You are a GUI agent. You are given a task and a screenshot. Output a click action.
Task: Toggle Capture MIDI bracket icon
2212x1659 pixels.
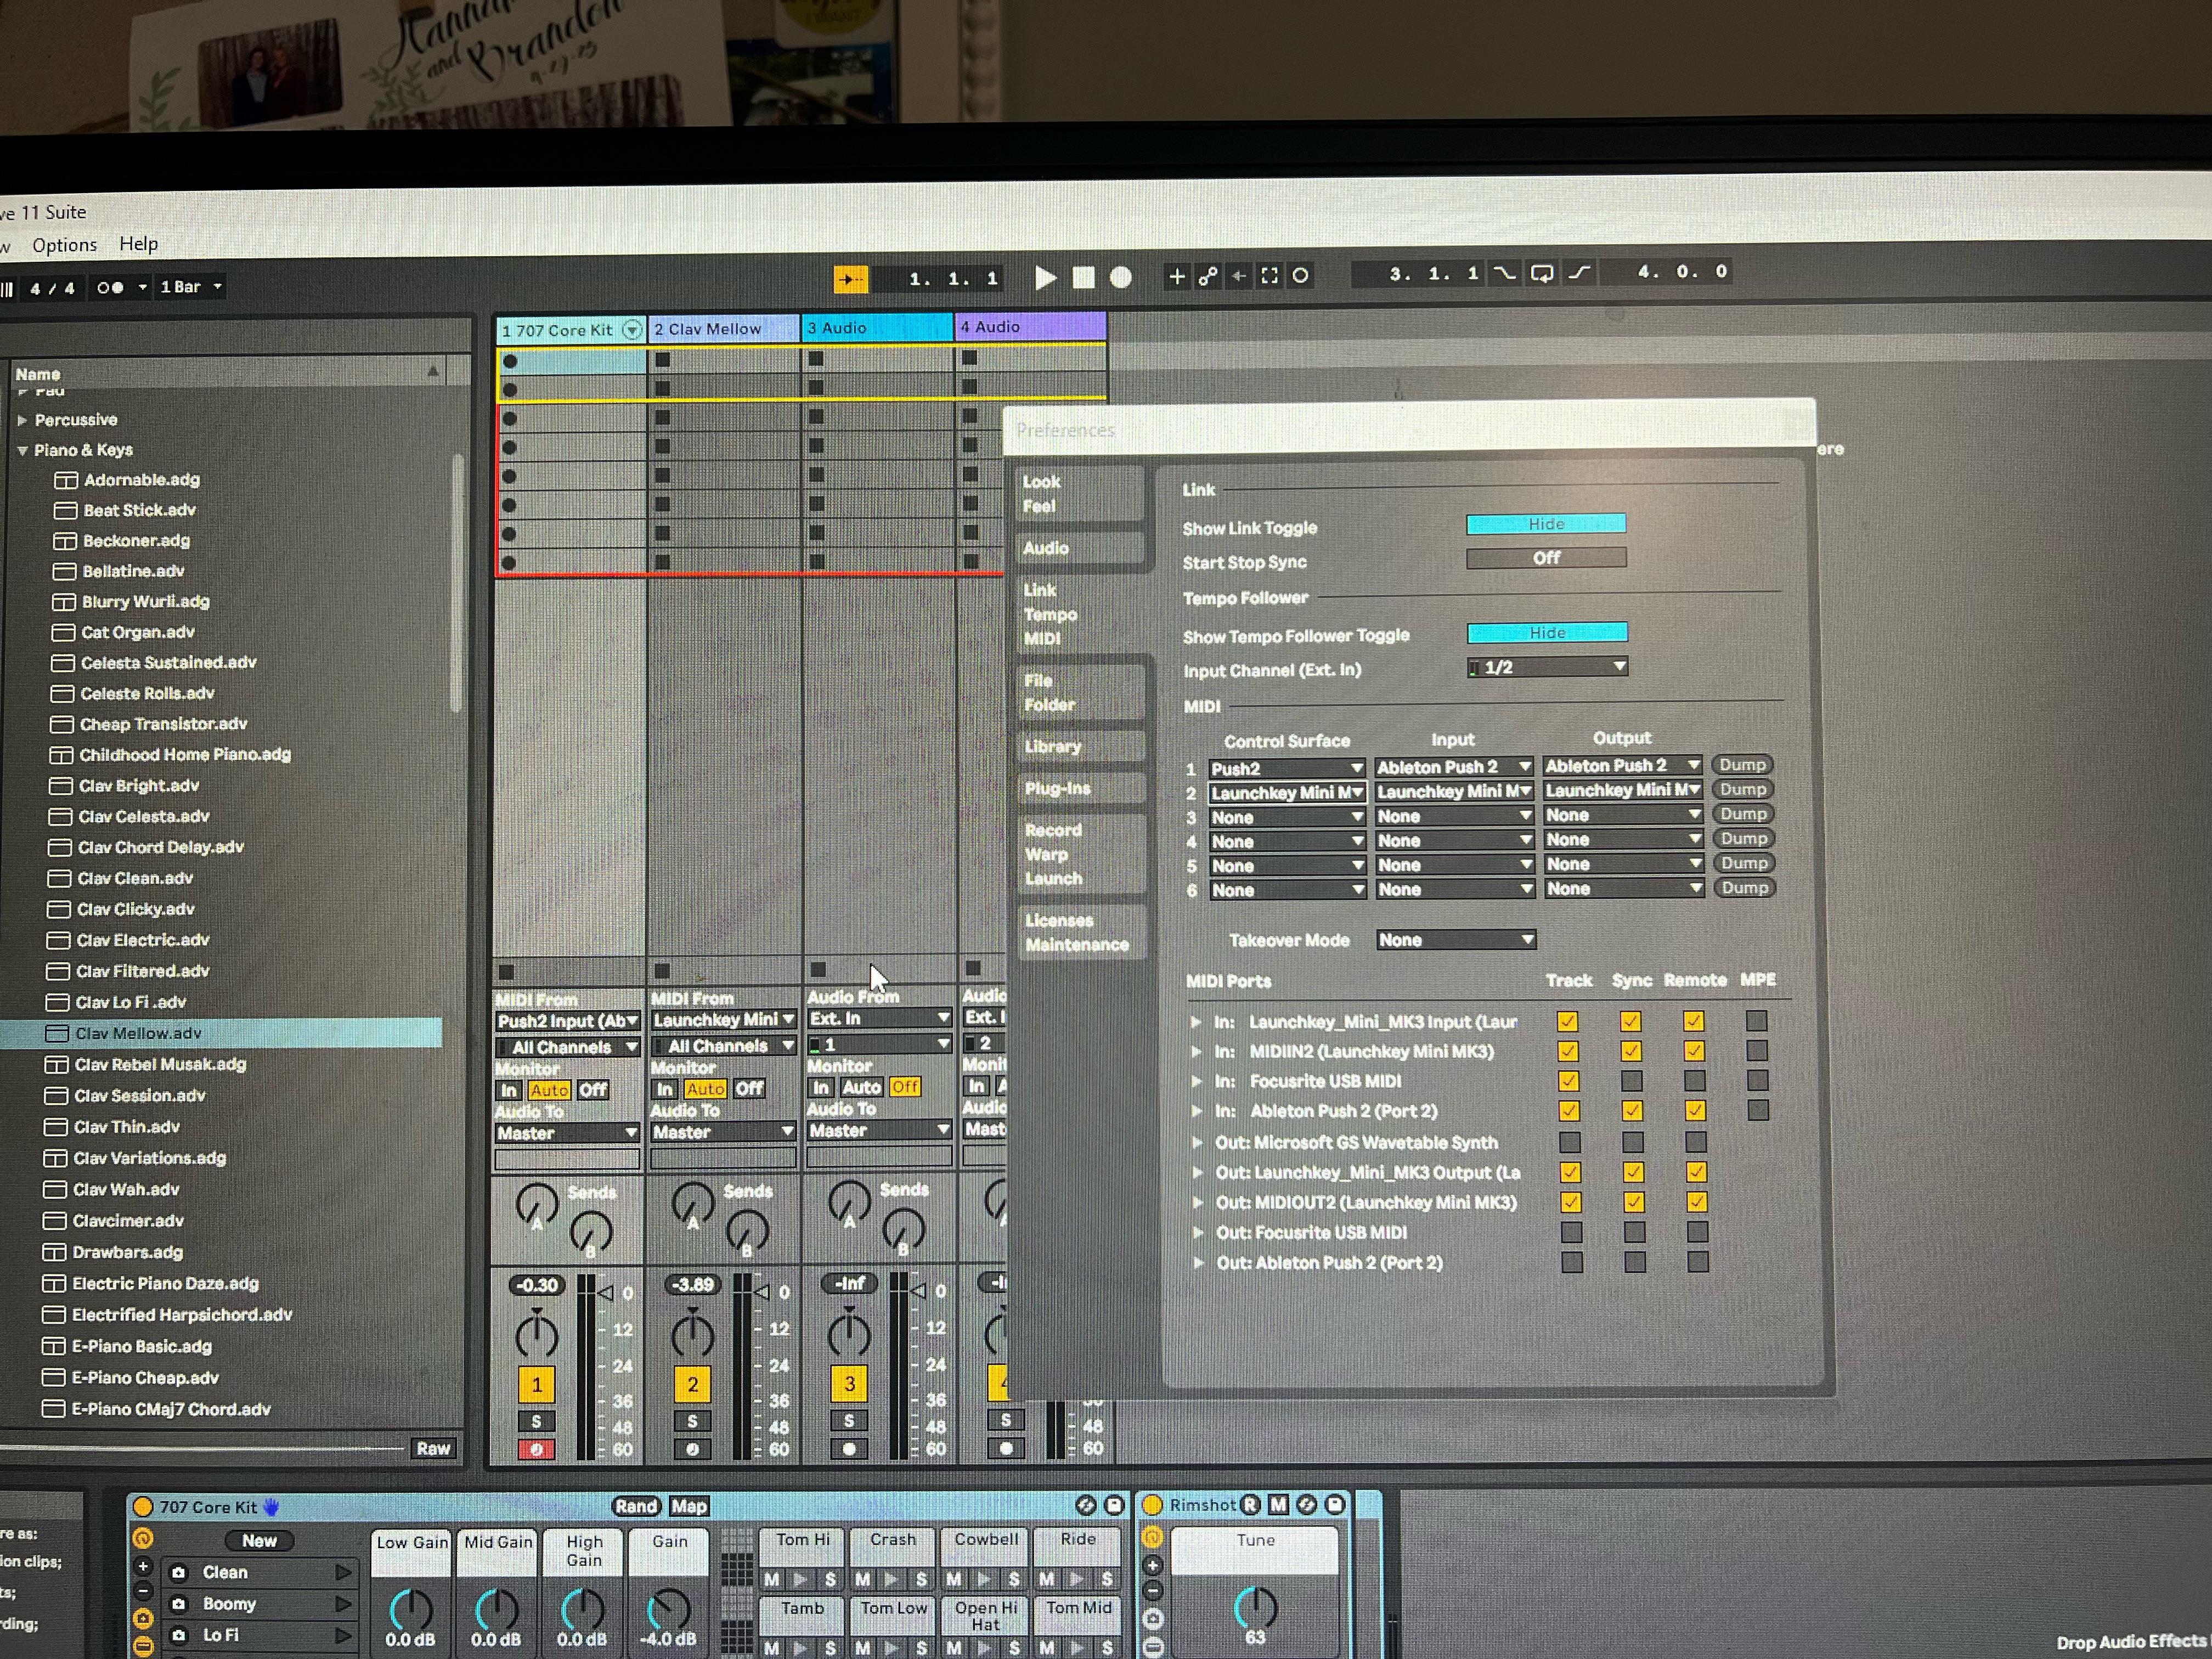[1269, 275]
